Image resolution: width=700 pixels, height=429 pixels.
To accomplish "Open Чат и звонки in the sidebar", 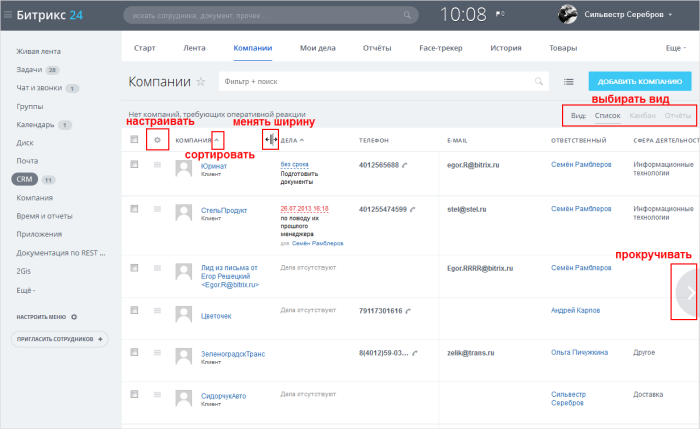I will [x=39, y=88].
